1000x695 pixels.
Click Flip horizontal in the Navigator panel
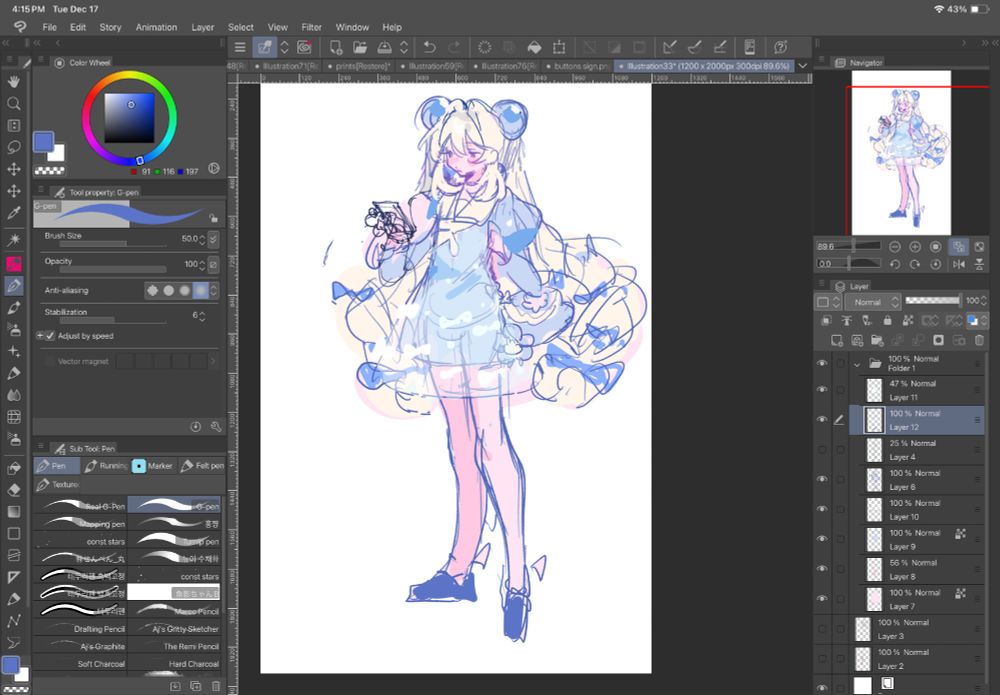coord(959,264)
